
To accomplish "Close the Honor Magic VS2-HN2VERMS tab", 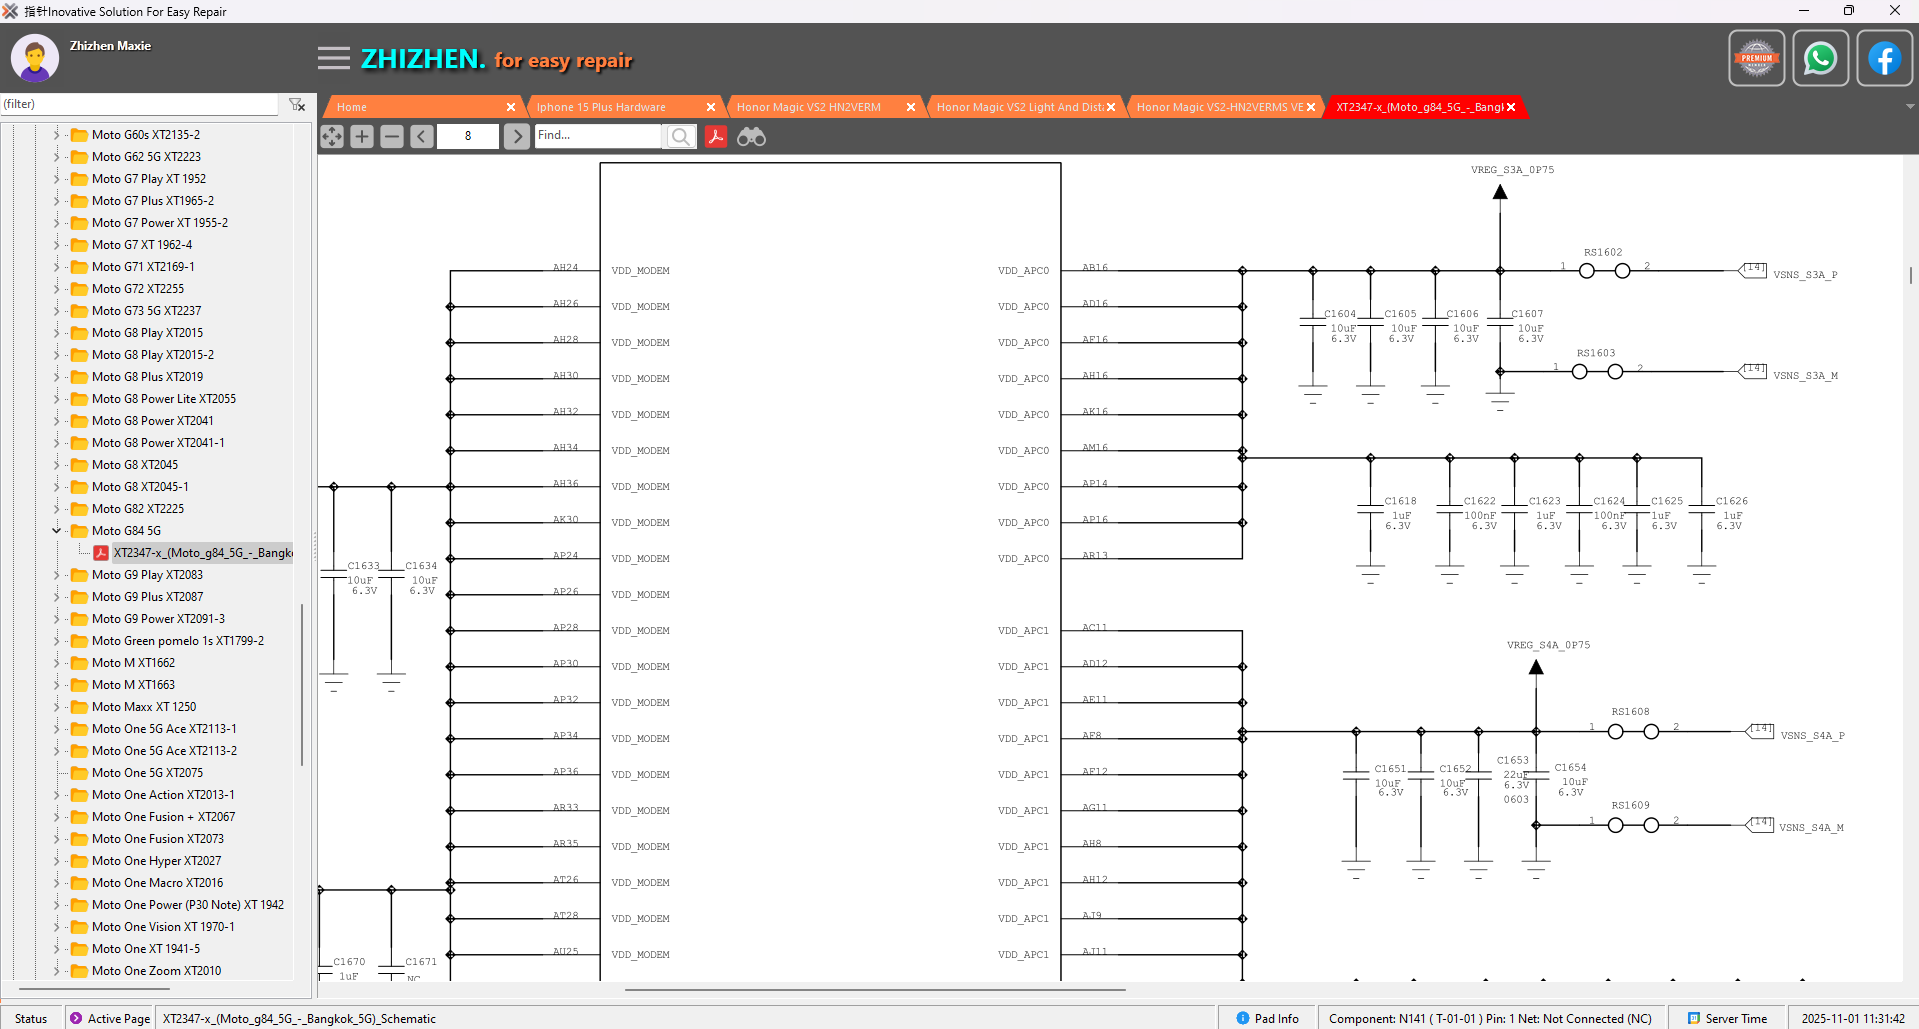I will [x=1311, y=107].
